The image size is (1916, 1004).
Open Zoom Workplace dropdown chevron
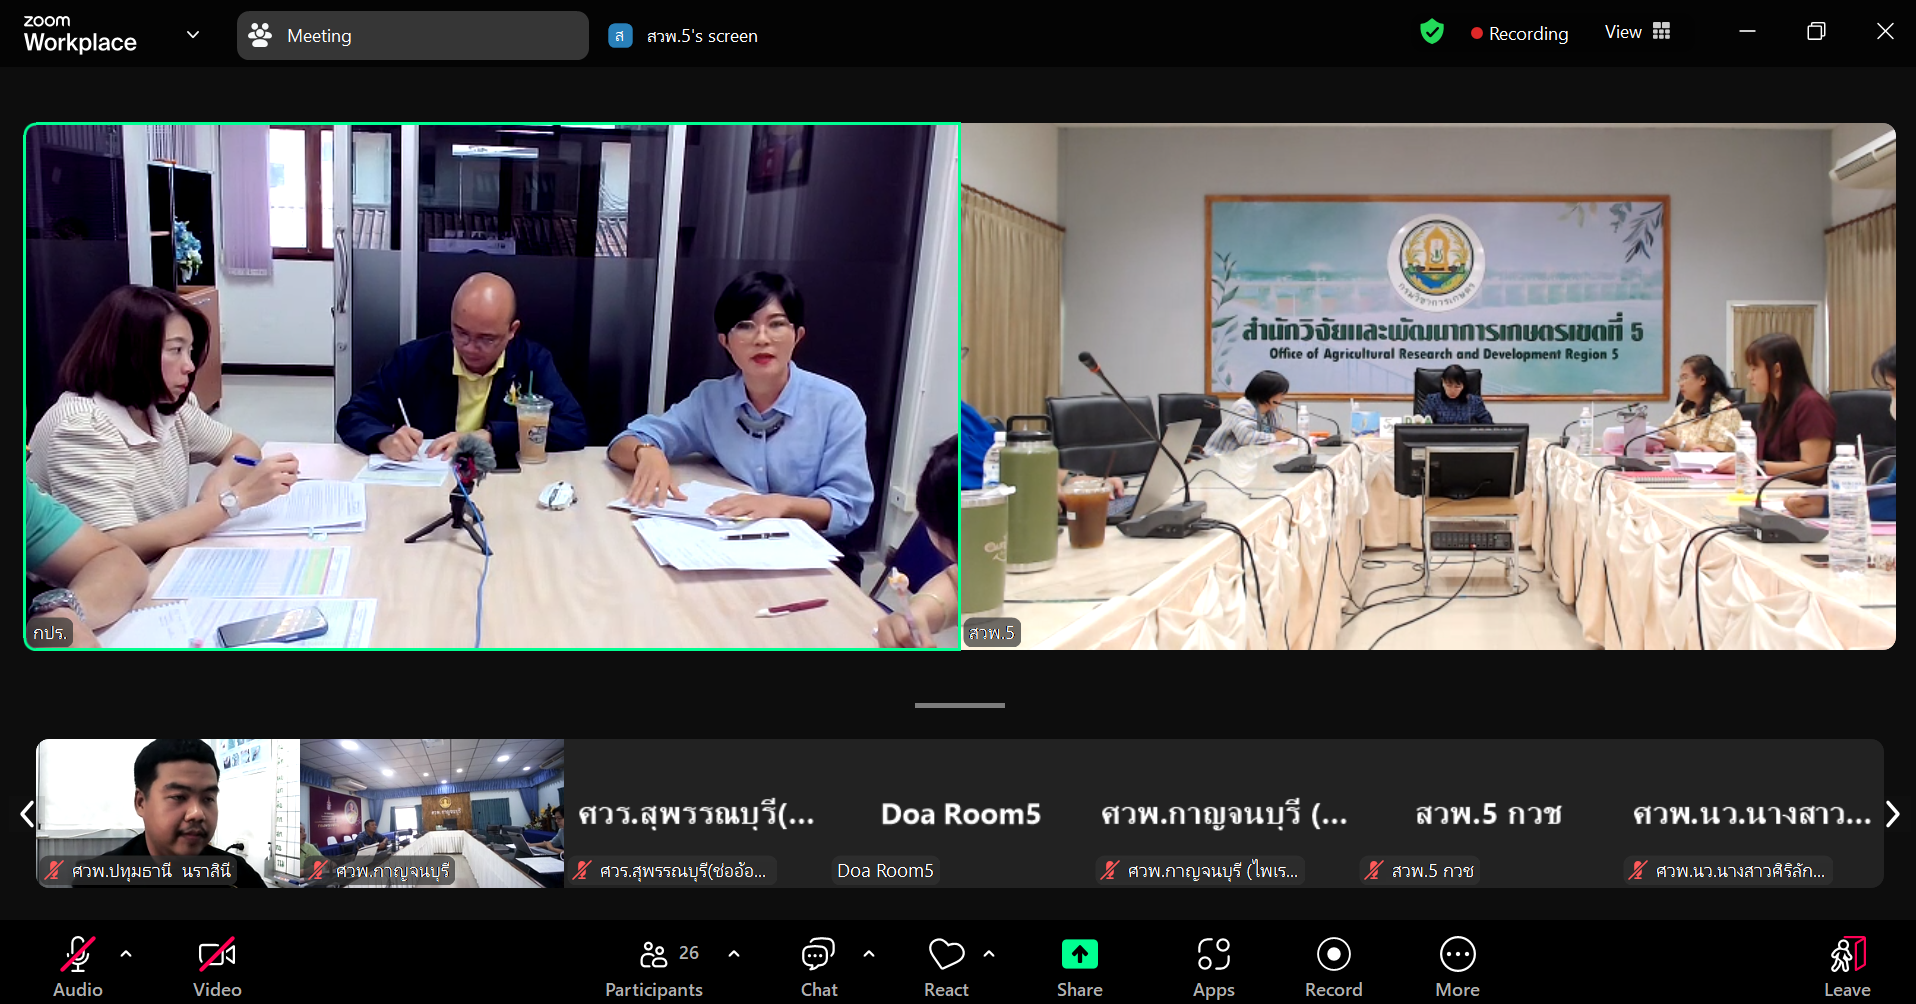tap(193, 34)
